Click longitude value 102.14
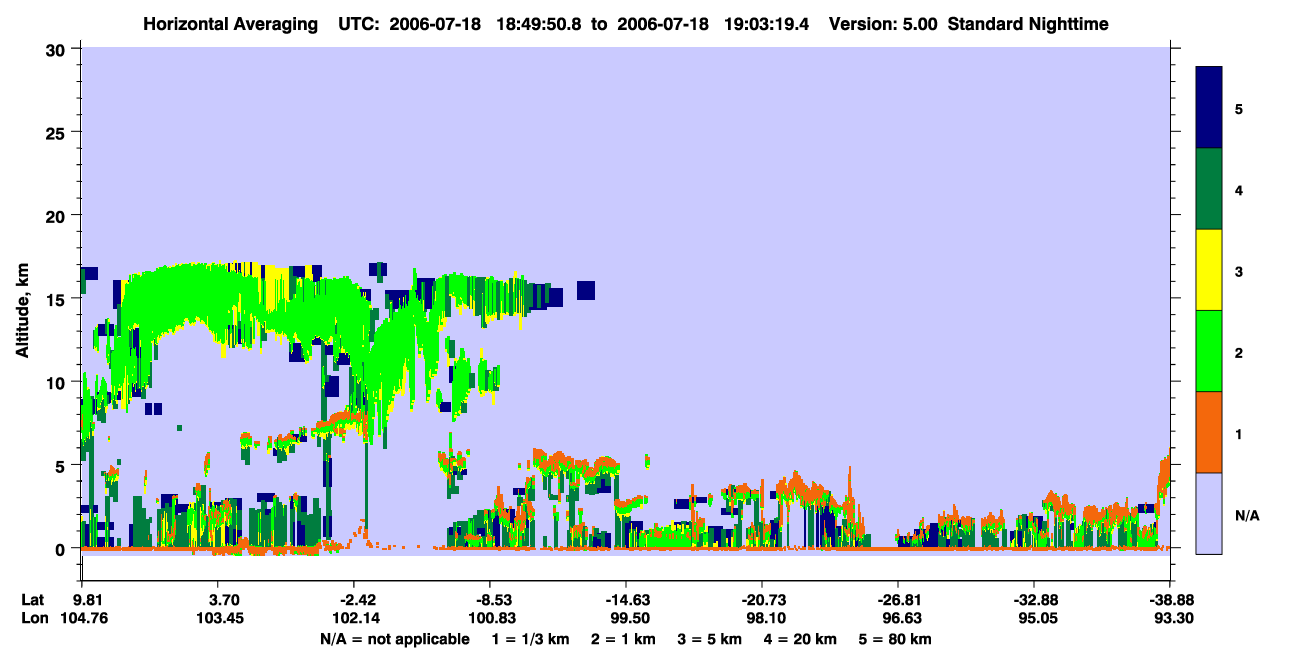Image resolution: width=1300 pixels, height=667 pixels. pyautogui.click(x=358, y=618)
